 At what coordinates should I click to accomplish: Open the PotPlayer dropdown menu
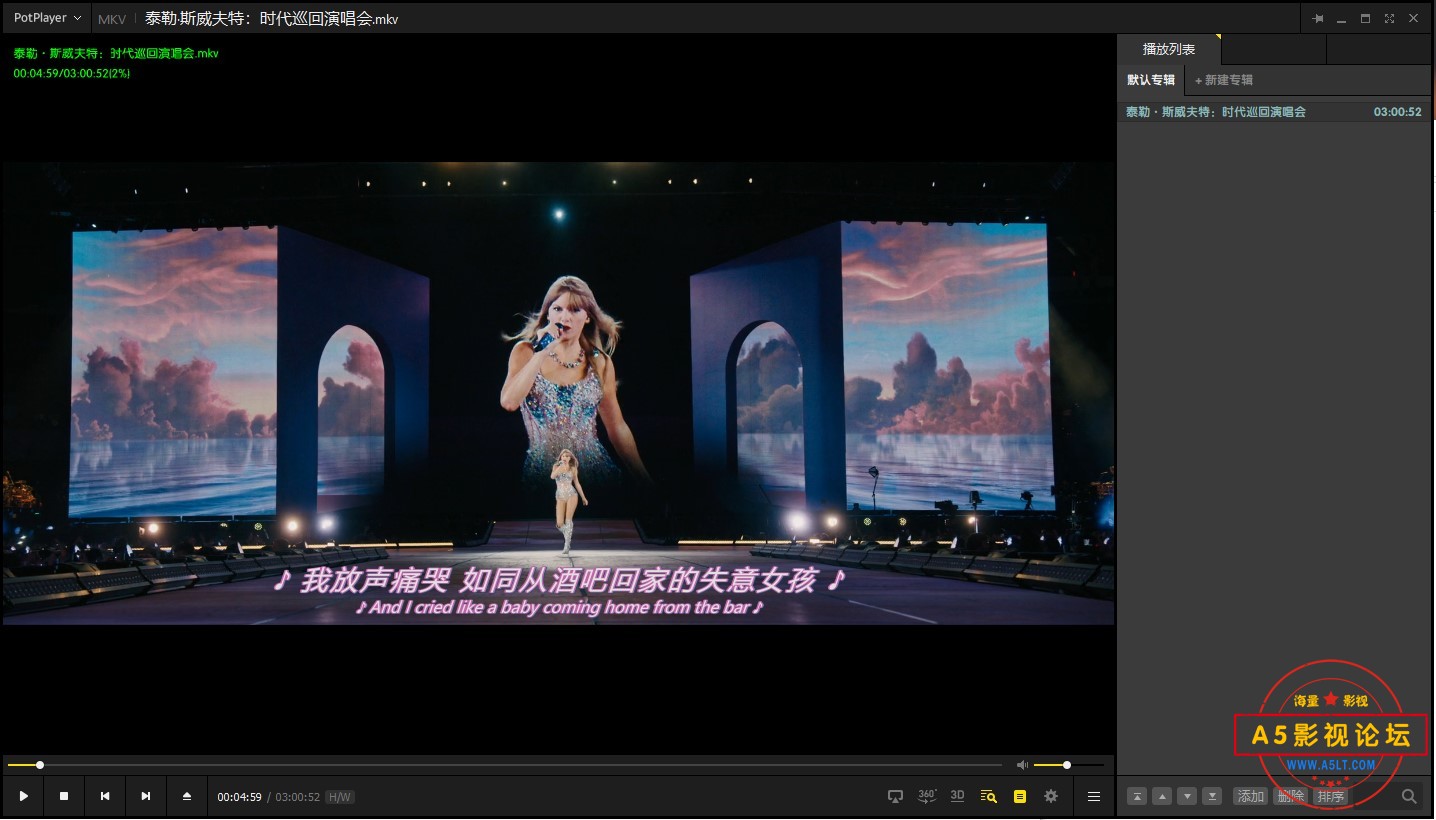point(47,18)
